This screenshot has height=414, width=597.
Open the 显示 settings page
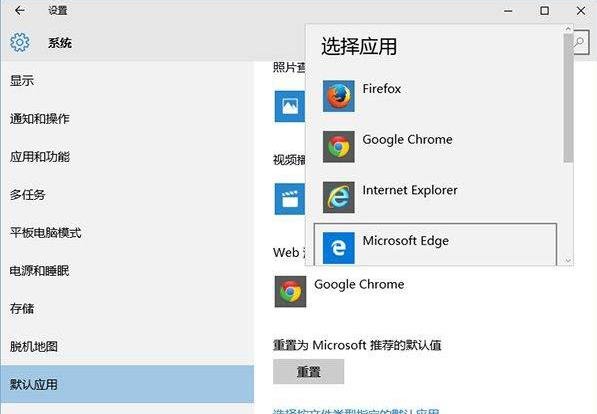[x=127, y=81]
